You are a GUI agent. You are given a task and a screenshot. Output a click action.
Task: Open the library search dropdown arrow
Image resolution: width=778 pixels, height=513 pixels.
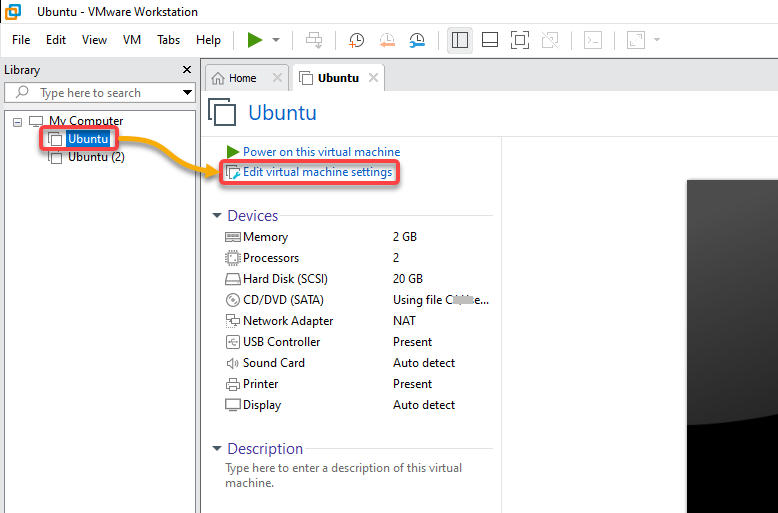point(187,92)
